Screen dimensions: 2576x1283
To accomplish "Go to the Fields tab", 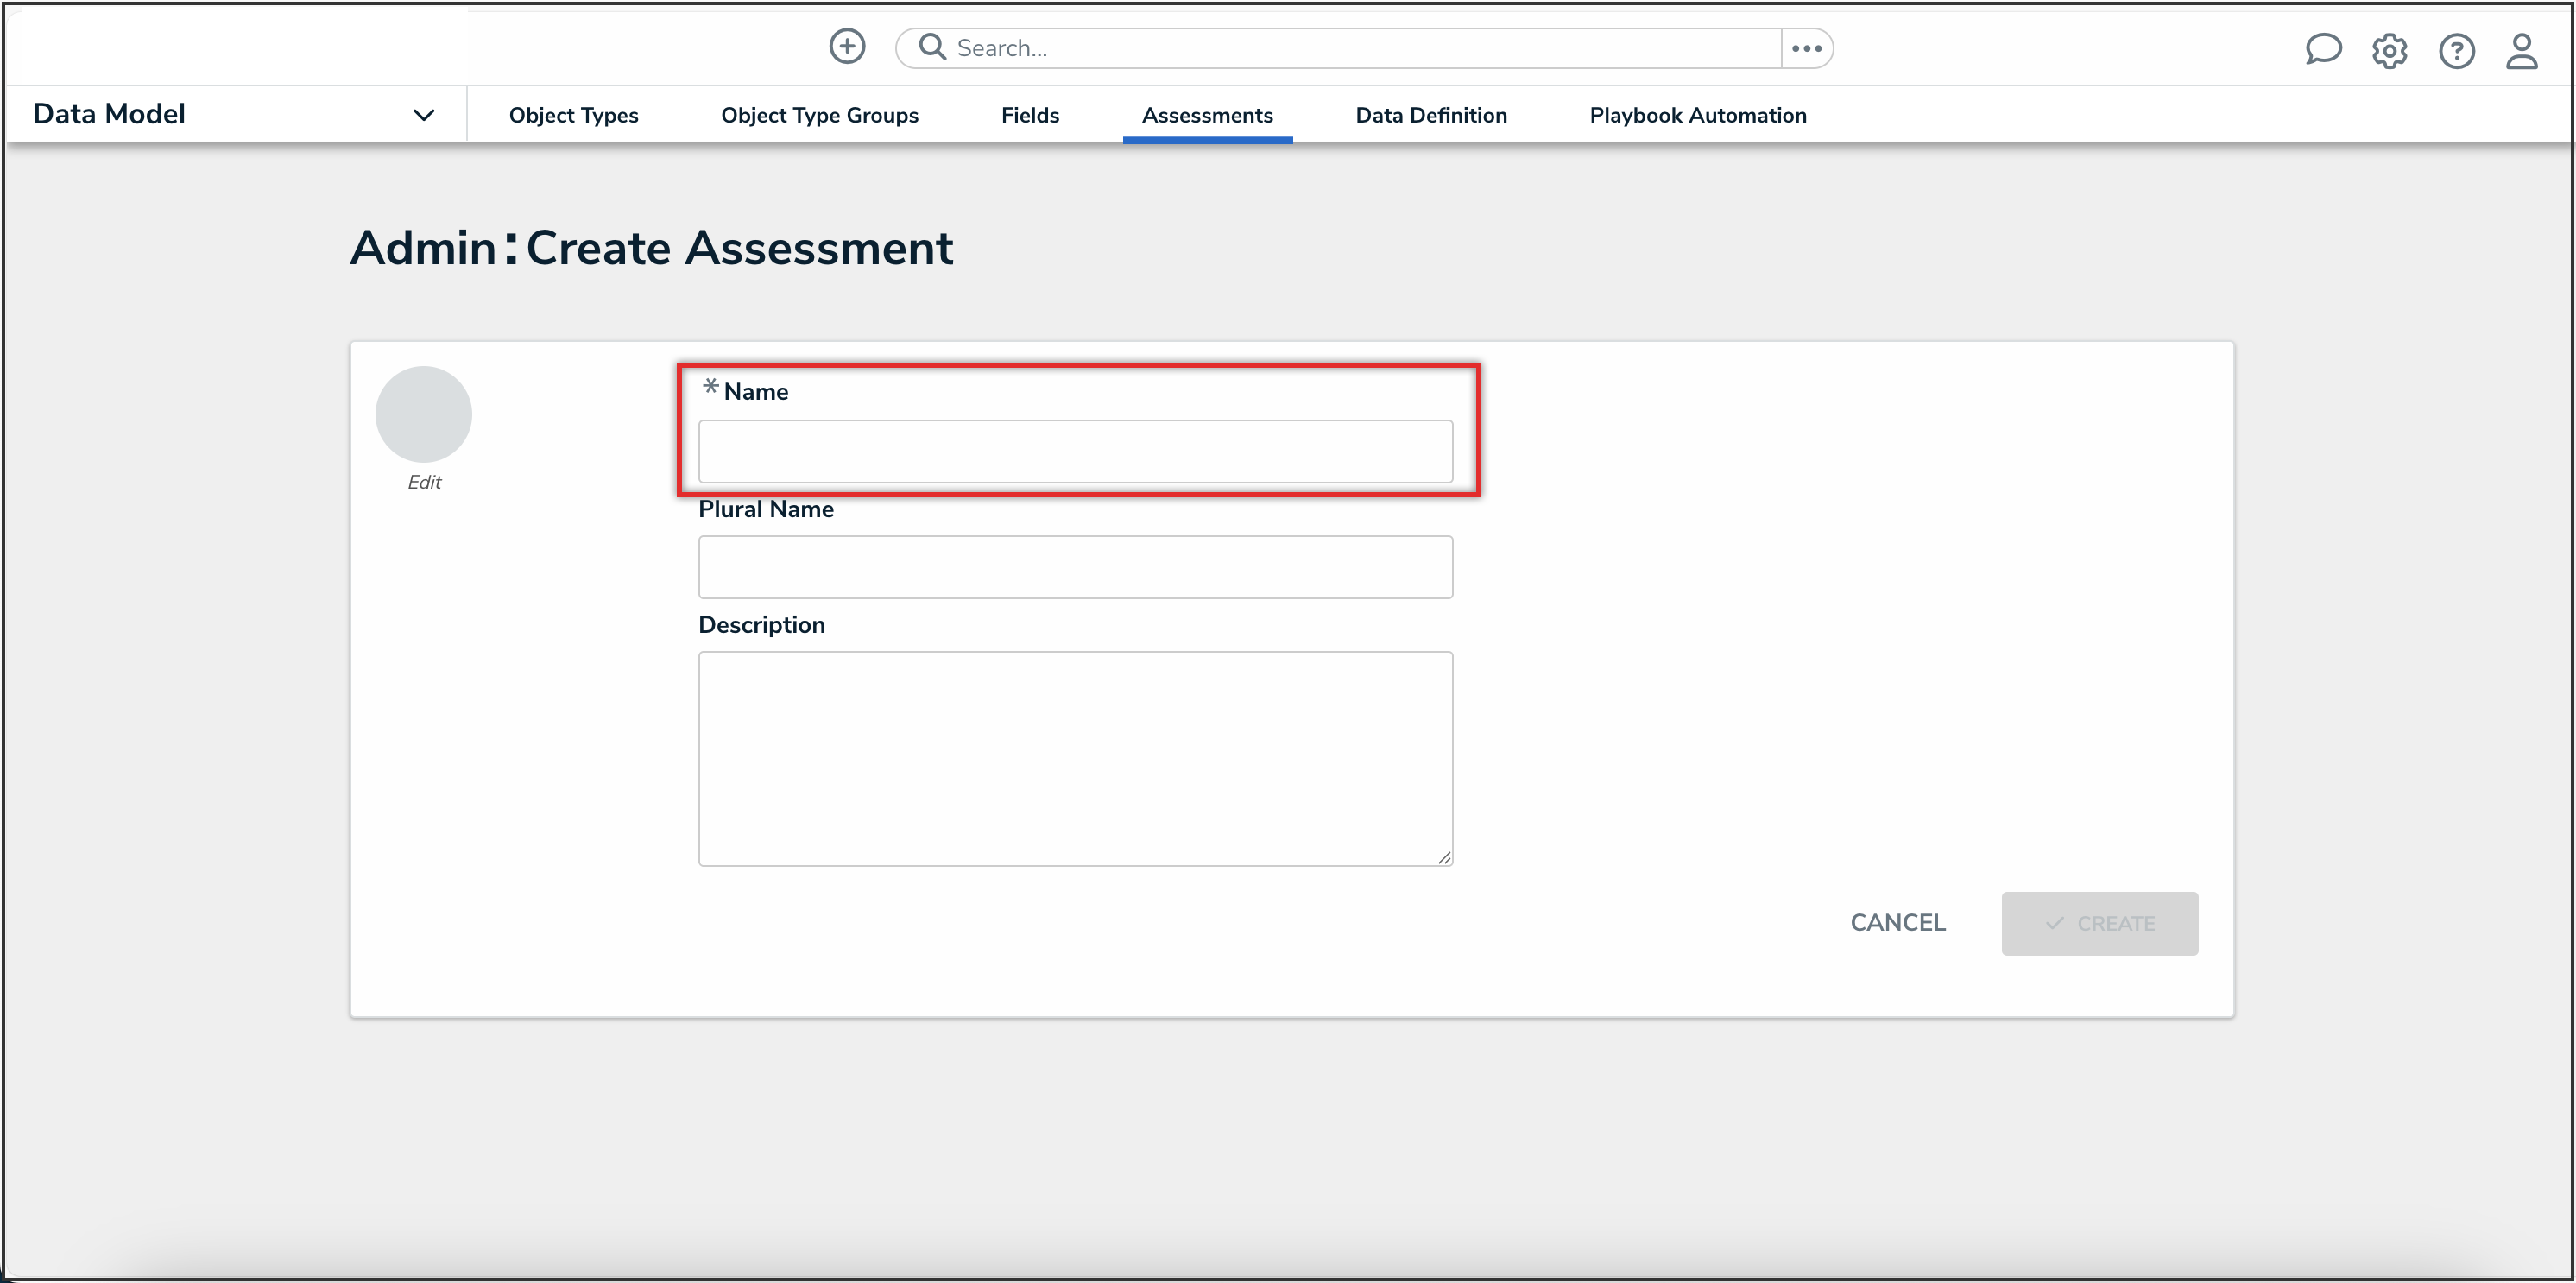I will coord(1029,115).
